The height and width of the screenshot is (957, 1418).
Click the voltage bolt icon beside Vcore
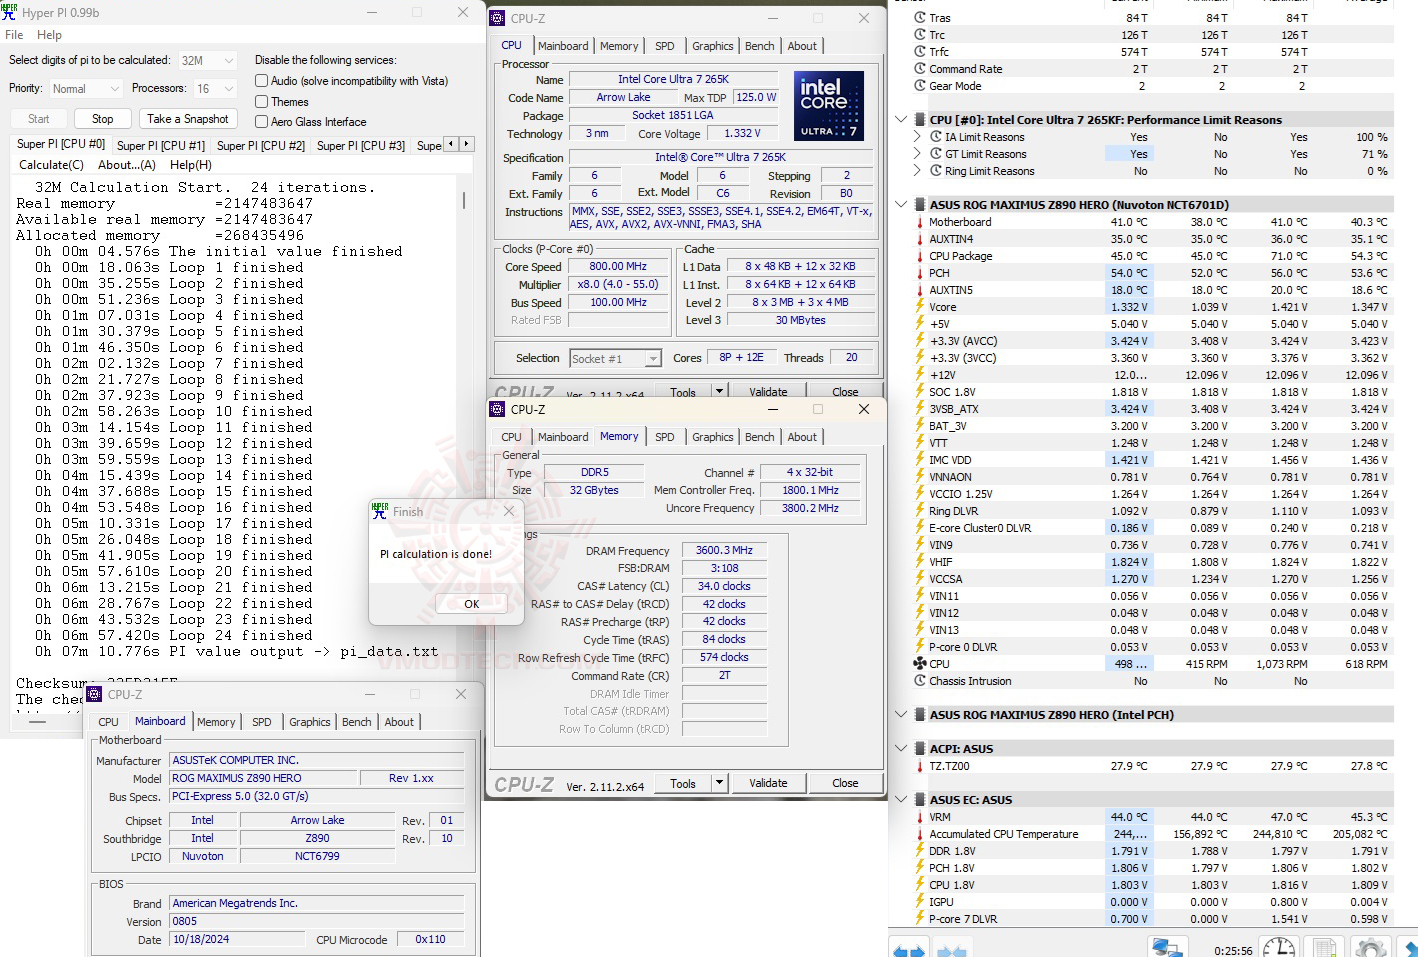coord(920,307)
